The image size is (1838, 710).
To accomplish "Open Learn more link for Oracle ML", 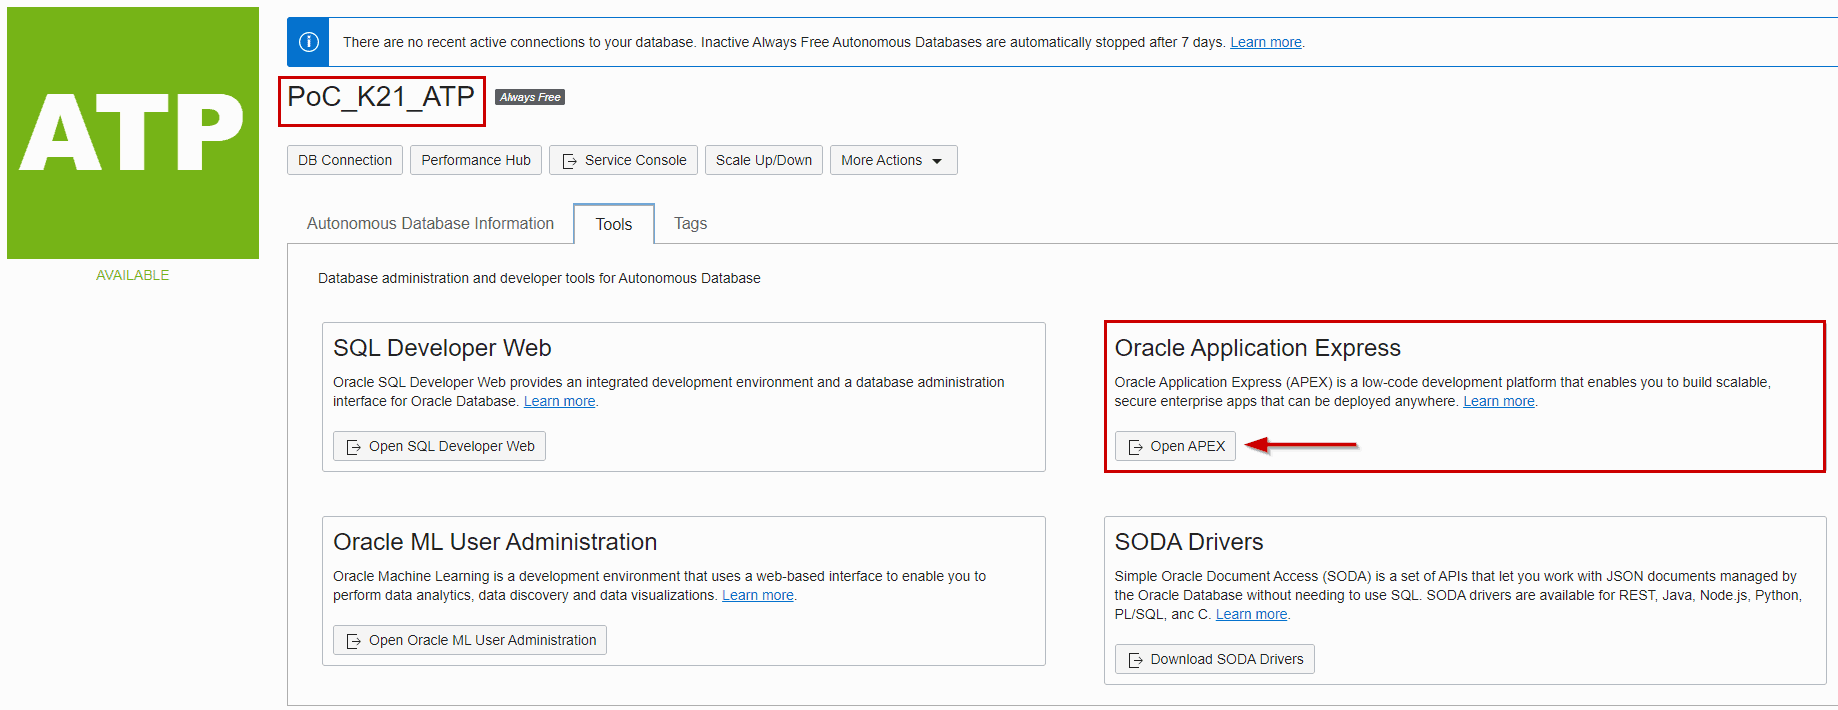I will (x=758, y=595).
